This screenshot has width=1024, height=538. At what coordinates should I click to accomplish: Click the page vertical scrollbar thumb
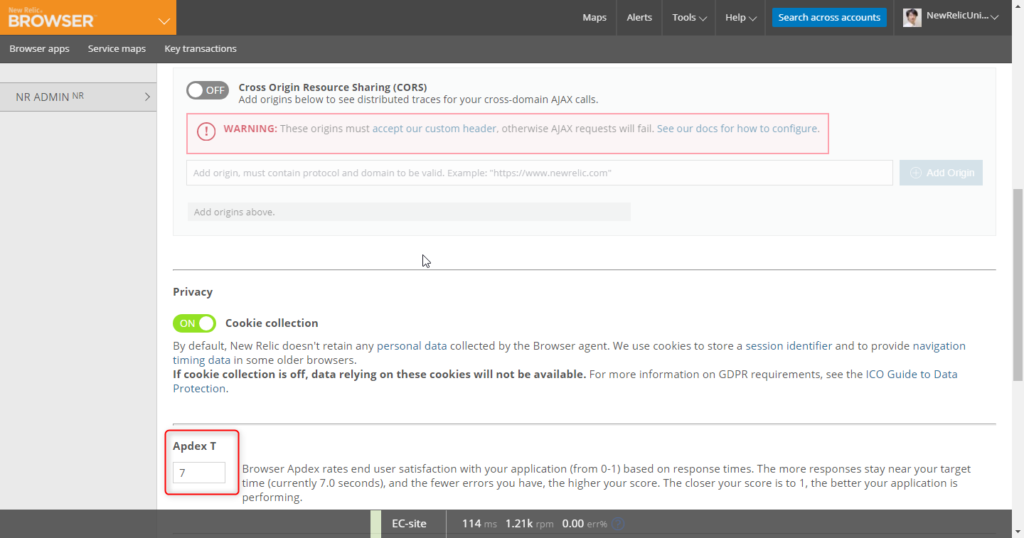(x=1018, y=285)
